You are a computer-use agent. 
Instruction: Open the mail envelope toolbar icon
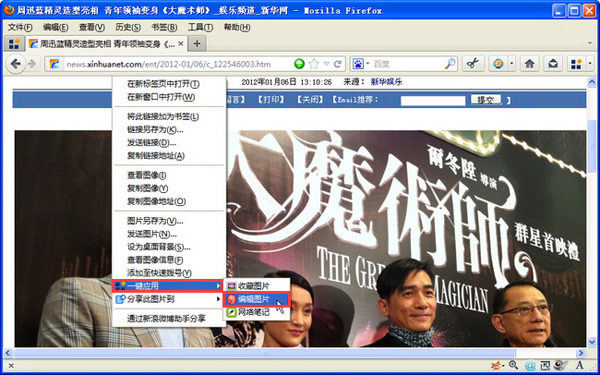pyautogui.click(x=553, y=64)
